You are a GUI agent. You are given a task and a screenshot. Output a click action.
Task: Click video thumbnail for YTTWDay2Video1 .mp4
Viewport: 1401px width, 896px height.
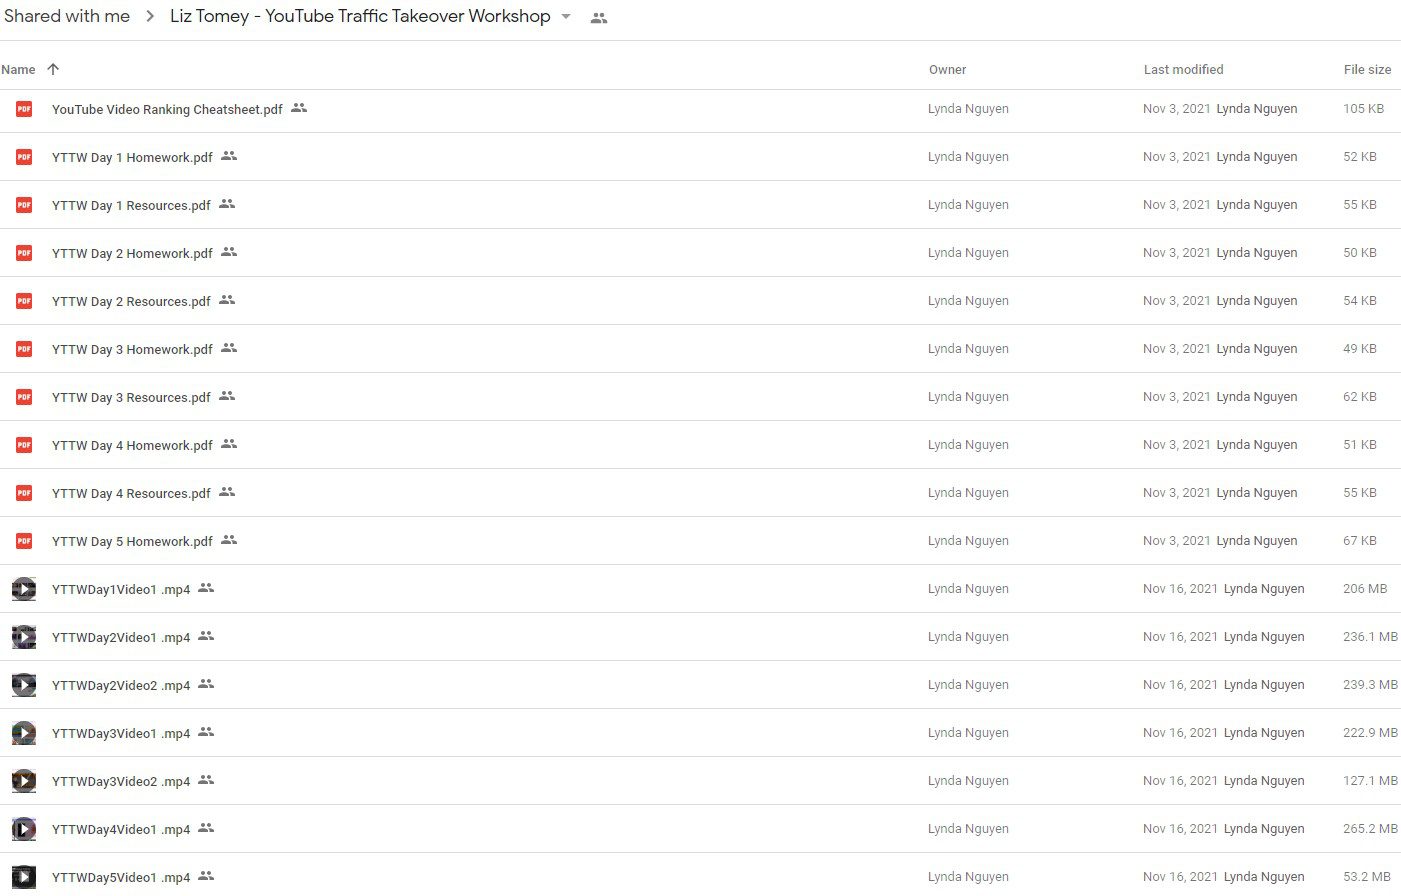pyautogui.click(x=24, y=637)
